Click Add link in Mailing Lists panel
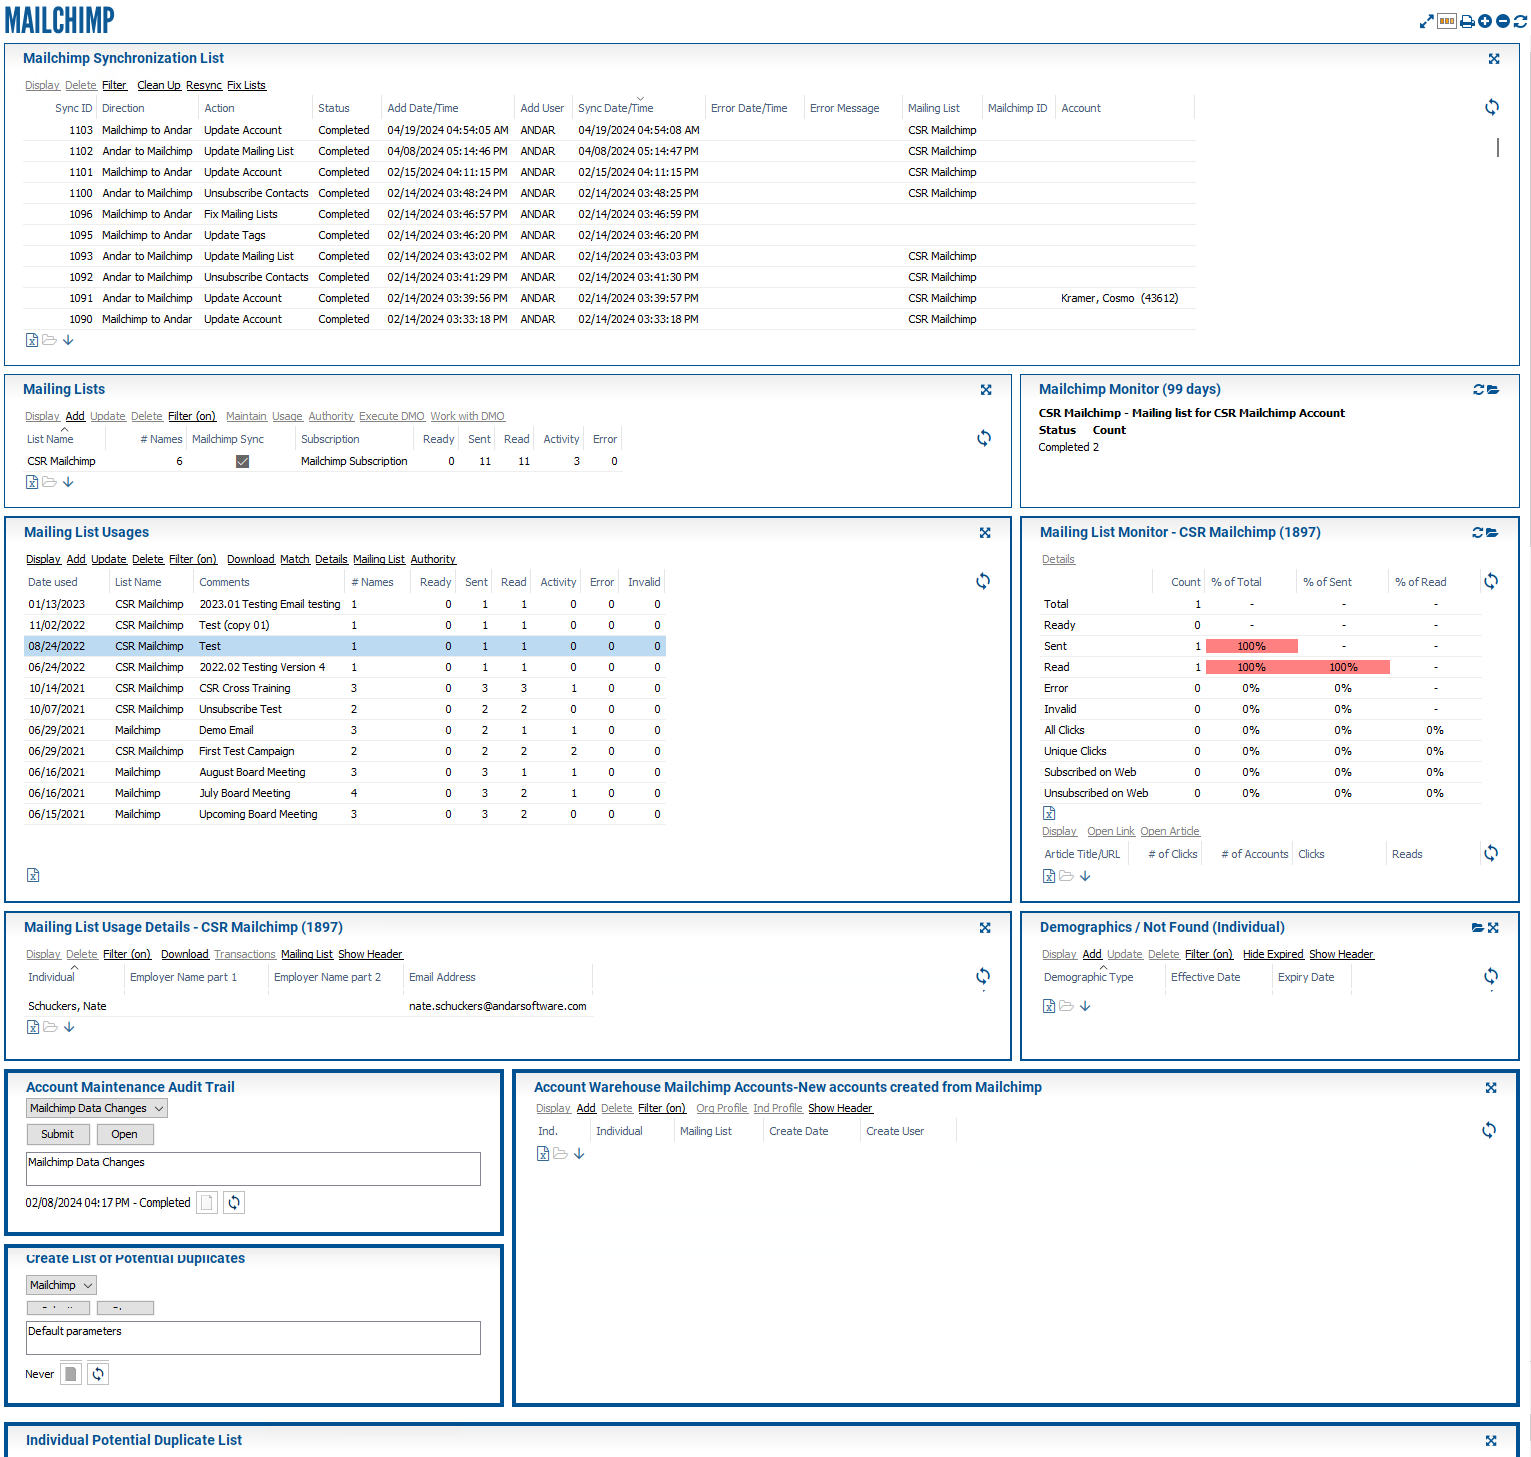 point(75,416)
